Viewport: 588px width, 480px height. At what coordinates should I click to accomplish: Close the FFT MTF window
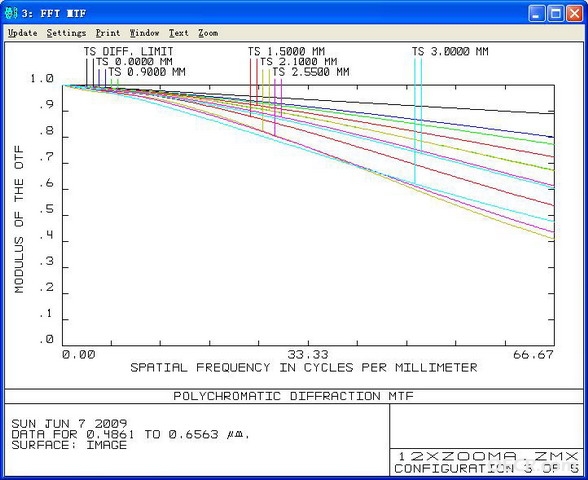pos(574,14)
